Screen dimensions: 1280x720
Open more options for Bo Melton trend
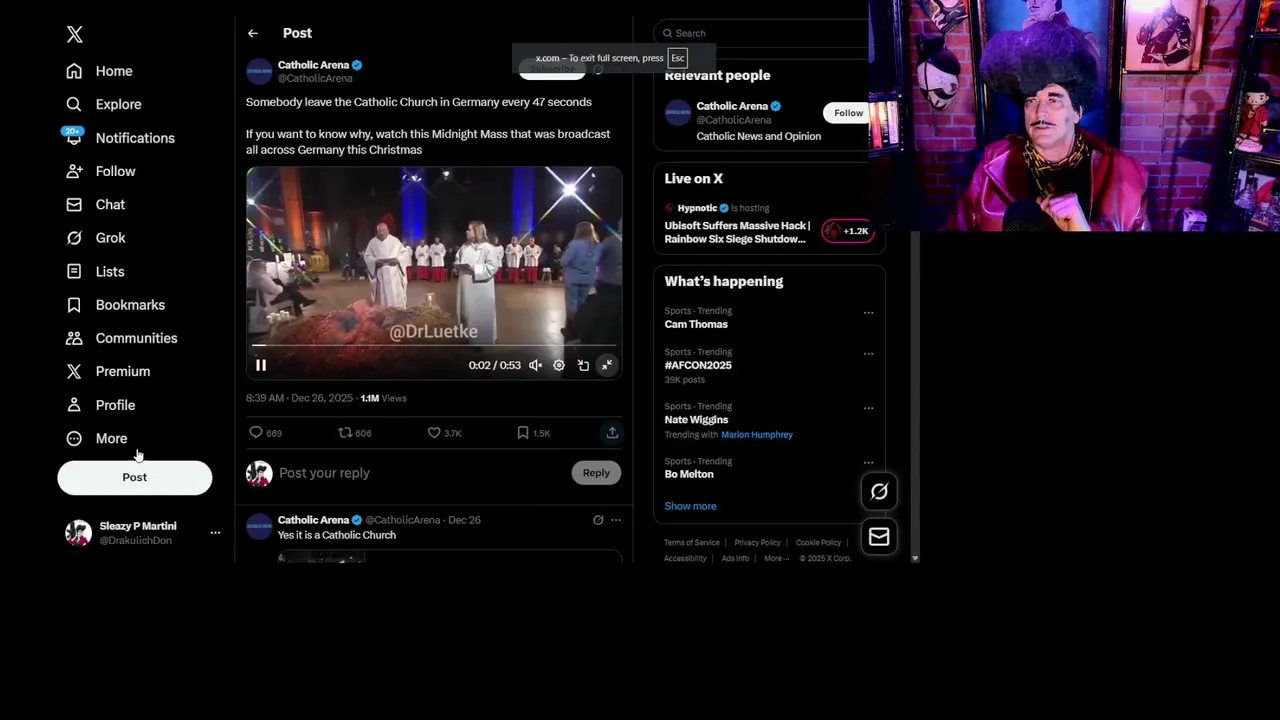pos(868,463)
